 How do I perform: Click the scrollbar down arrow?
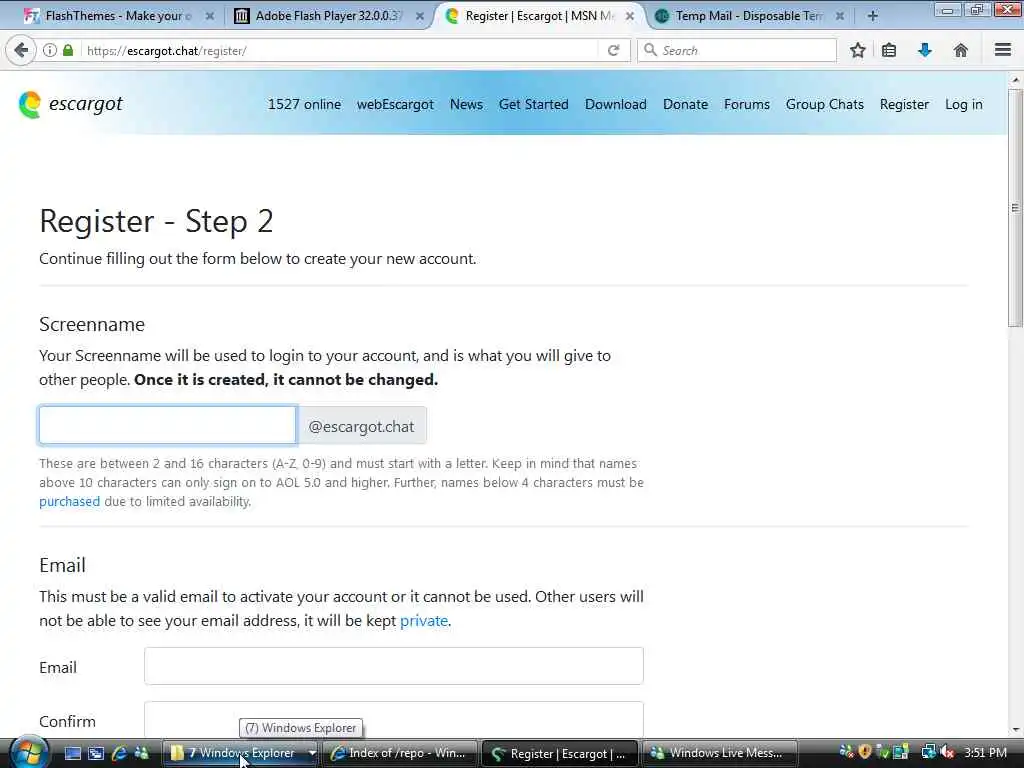tap(1015, 729)
